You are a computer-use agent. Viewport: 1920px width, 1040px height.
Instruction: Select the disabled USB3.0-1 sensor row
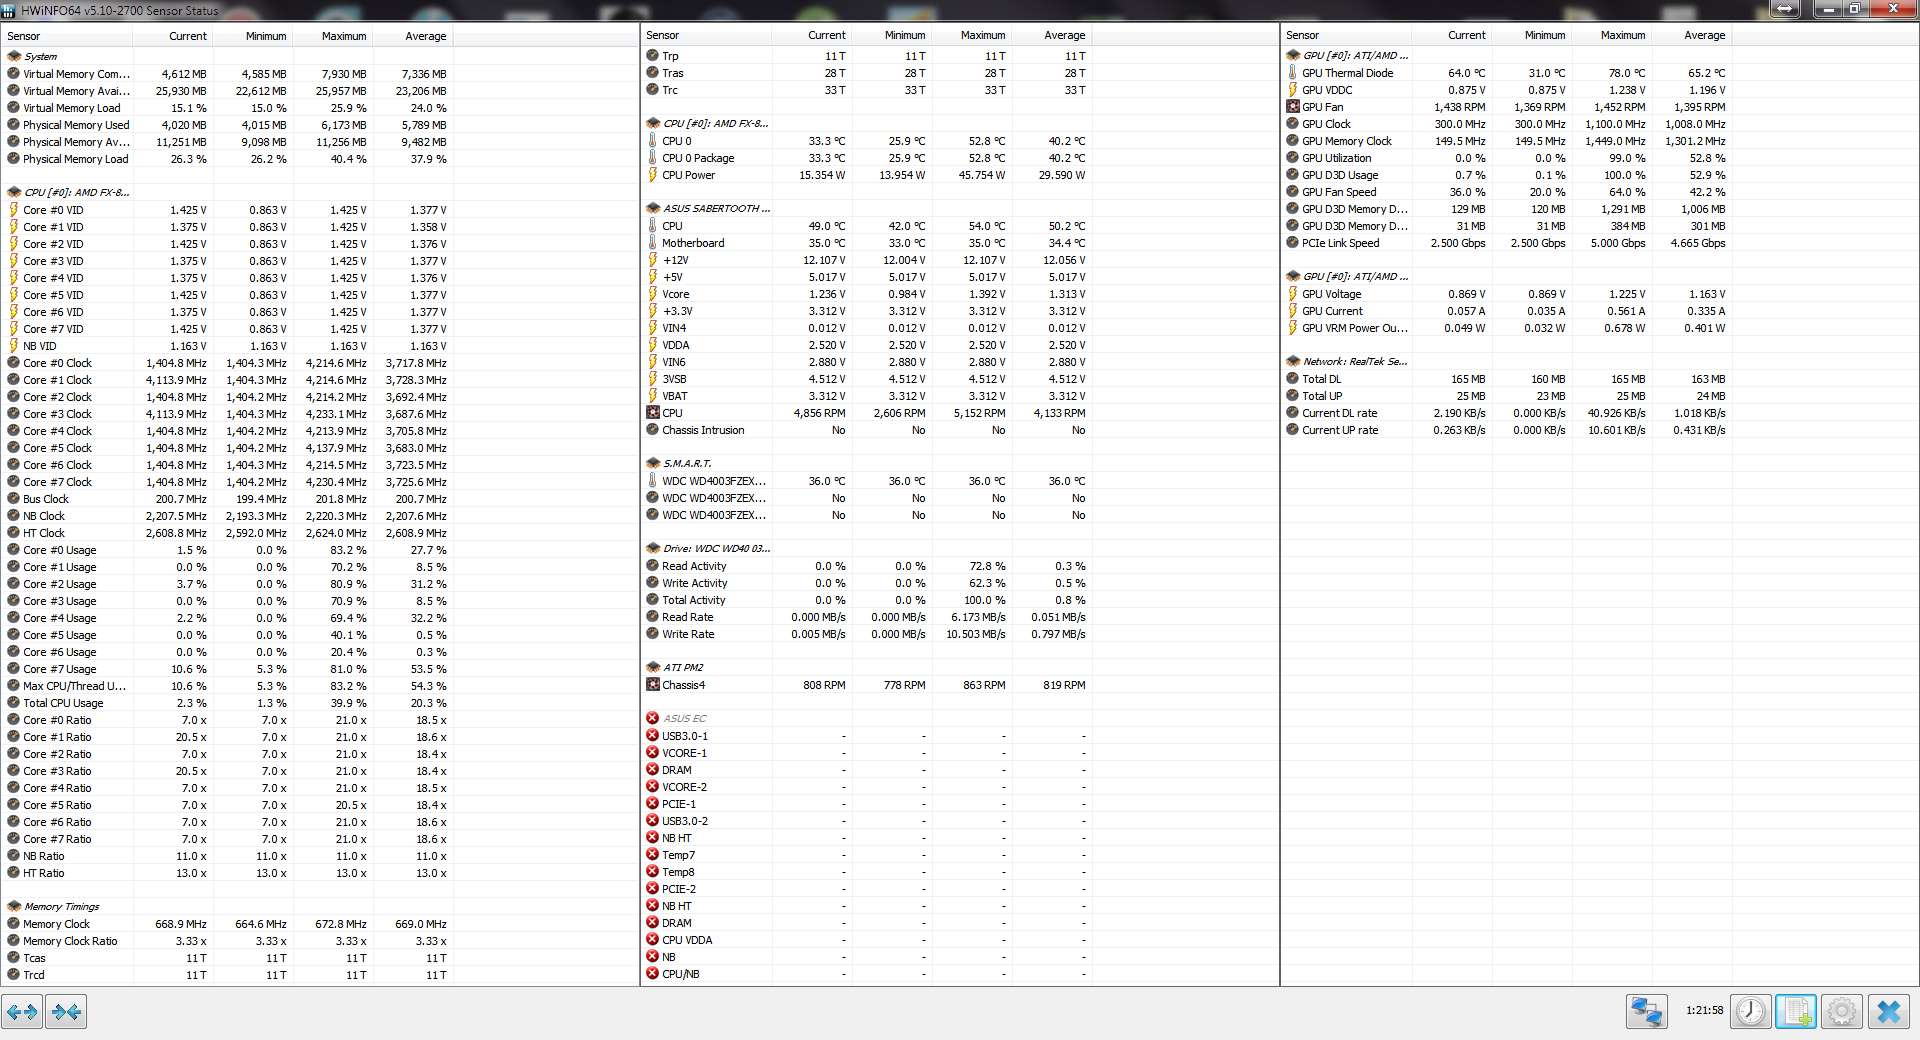(x=684, y=736)
